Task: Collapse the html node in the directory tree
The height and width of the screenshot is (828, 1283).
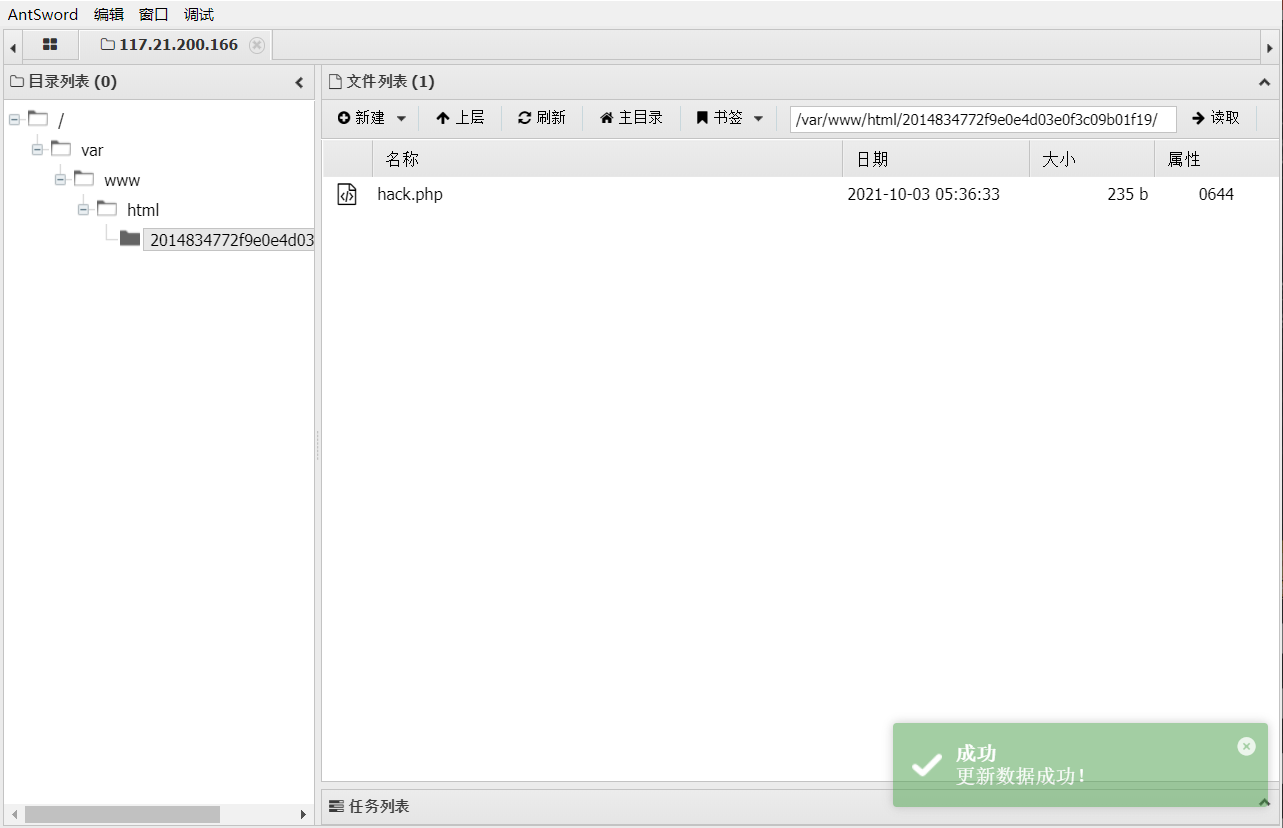Action: pyautogui.click(x=83, y=209)
